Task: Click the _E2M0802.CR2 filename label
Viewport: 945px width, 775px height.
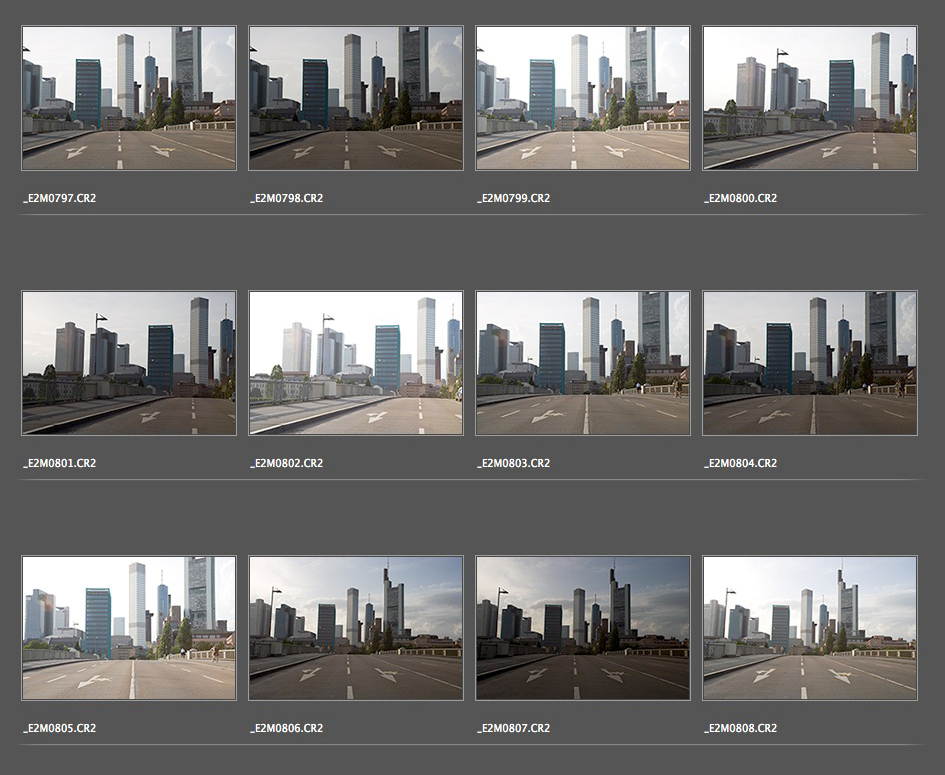Action: (286, 463)
